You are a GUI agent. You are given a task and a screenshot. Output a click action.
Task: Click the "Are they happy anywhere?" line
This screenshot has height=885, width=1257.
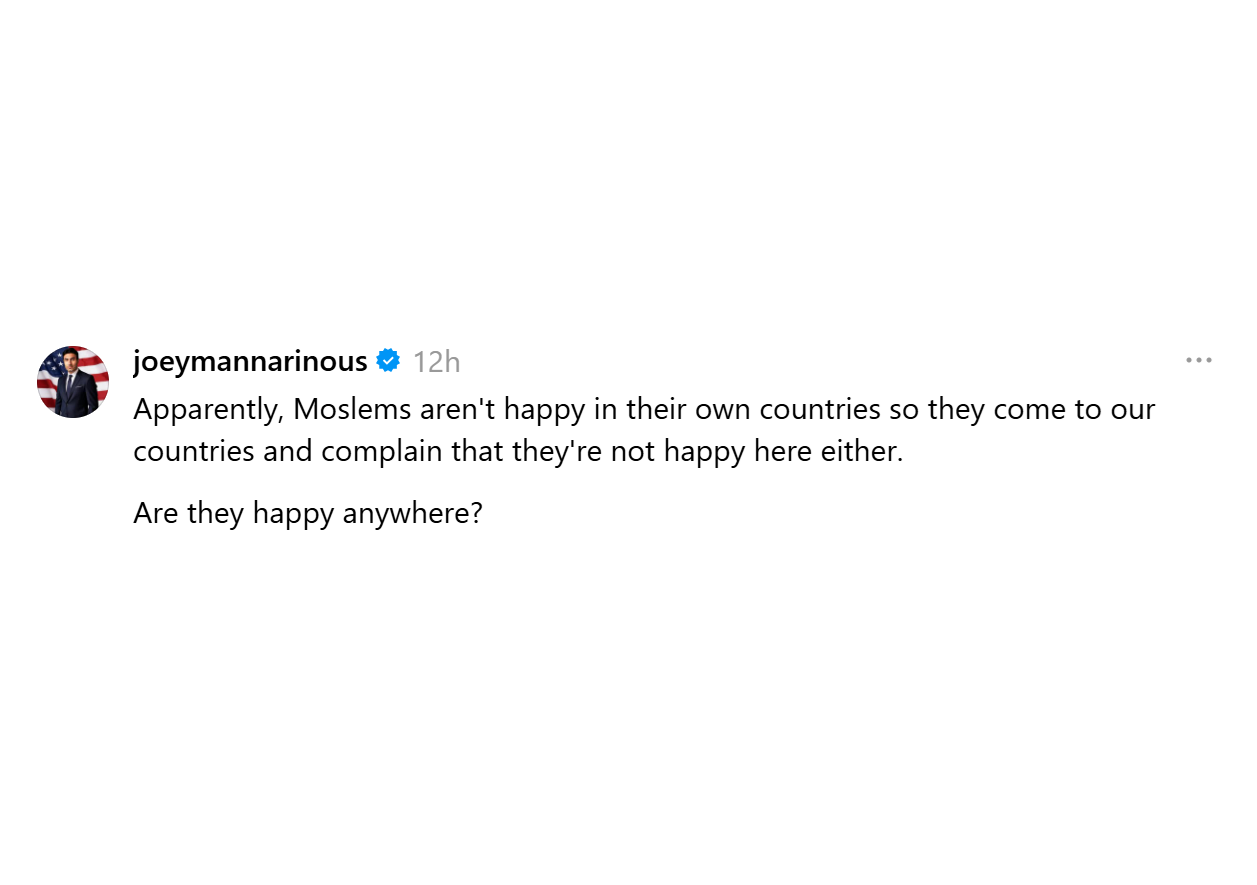tap(308, 514)
